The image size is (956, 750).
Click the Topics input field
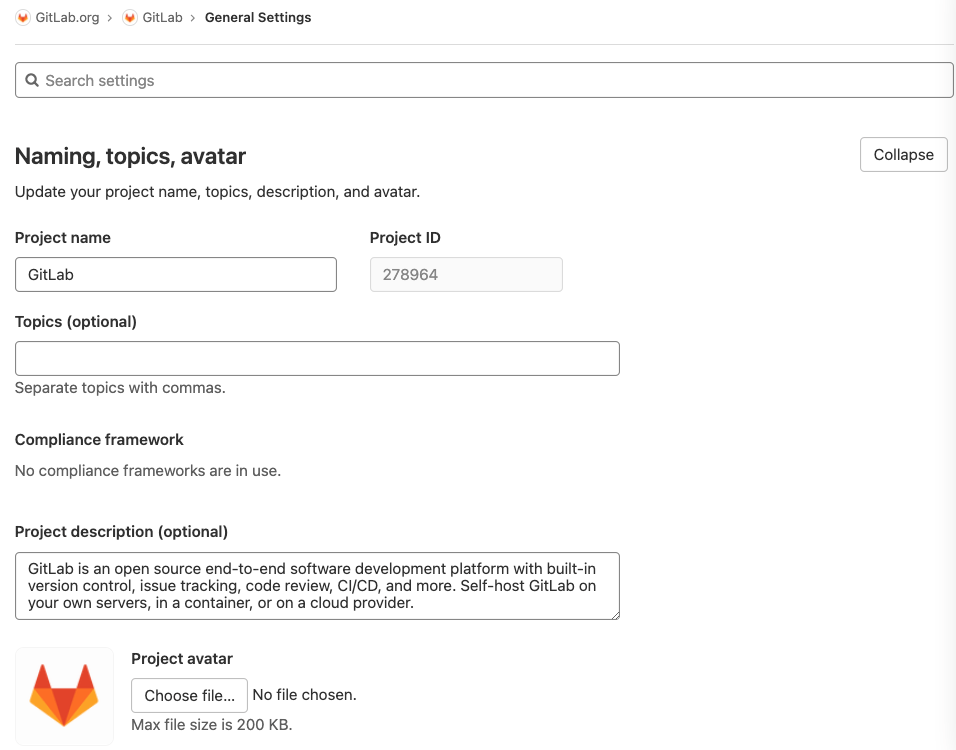pyautogui.click(x=317, y=358)
